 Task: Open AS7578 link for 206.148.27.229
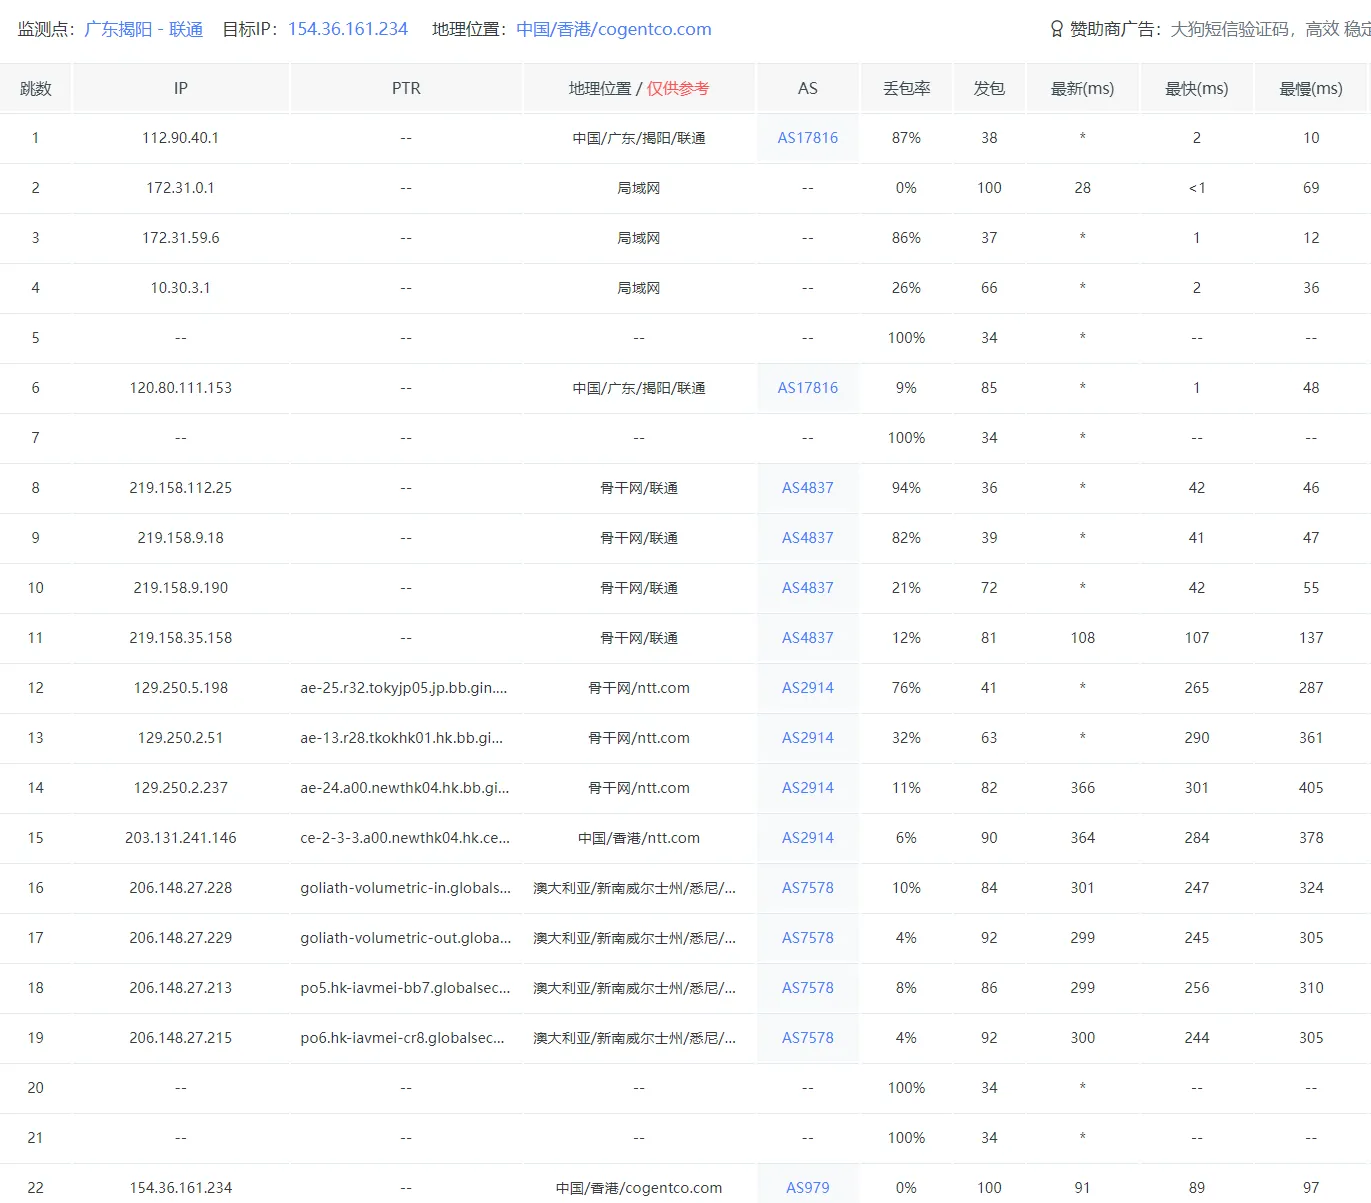coord(808,938)
